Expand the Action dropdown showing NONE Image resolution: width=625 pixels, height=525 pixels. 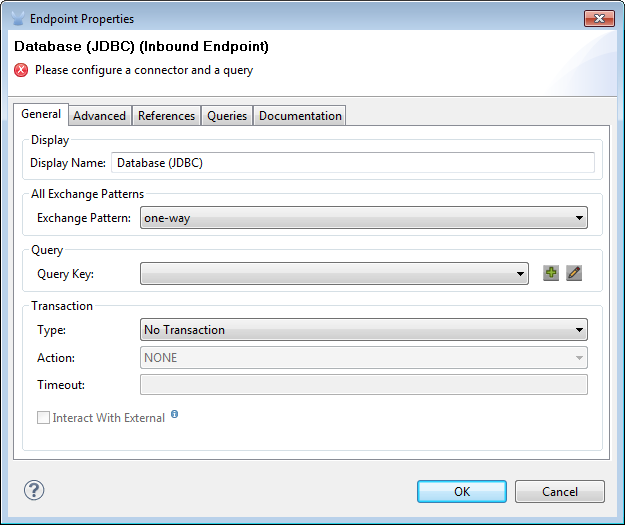pyautogui.click(x=363, y=357)
